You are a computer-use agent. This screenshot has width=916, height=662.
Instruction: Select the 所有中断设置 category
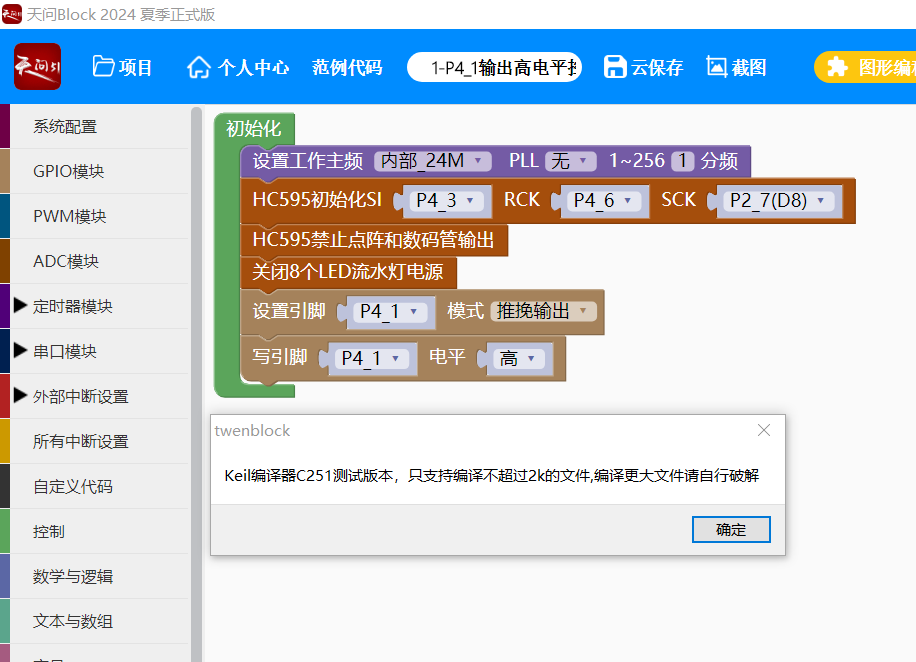click(95, 441)
